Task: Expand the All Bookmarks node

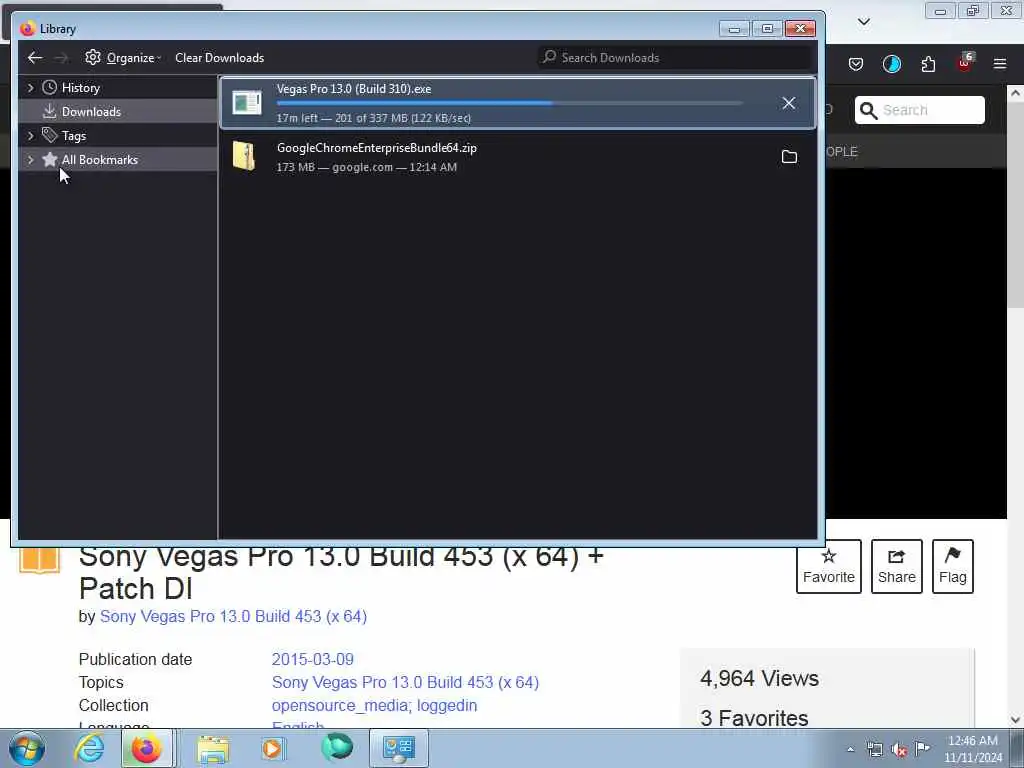Action: coord(30,159)
